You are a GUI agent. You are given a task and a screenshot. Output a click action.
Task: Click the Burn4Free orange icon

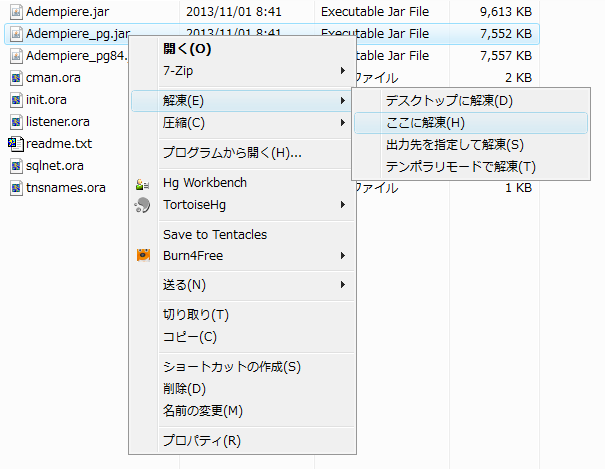[143, 255]
